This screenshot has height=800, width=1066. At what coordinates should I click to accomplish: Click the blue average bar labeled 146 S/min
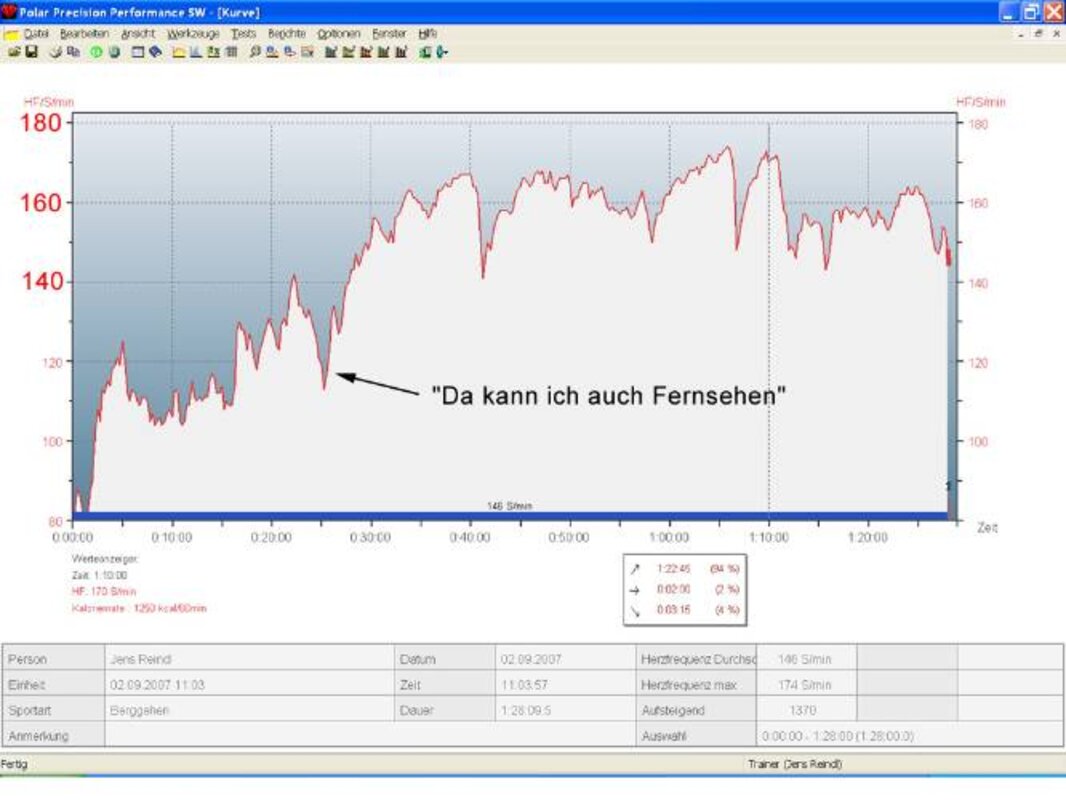click(510, 516)
